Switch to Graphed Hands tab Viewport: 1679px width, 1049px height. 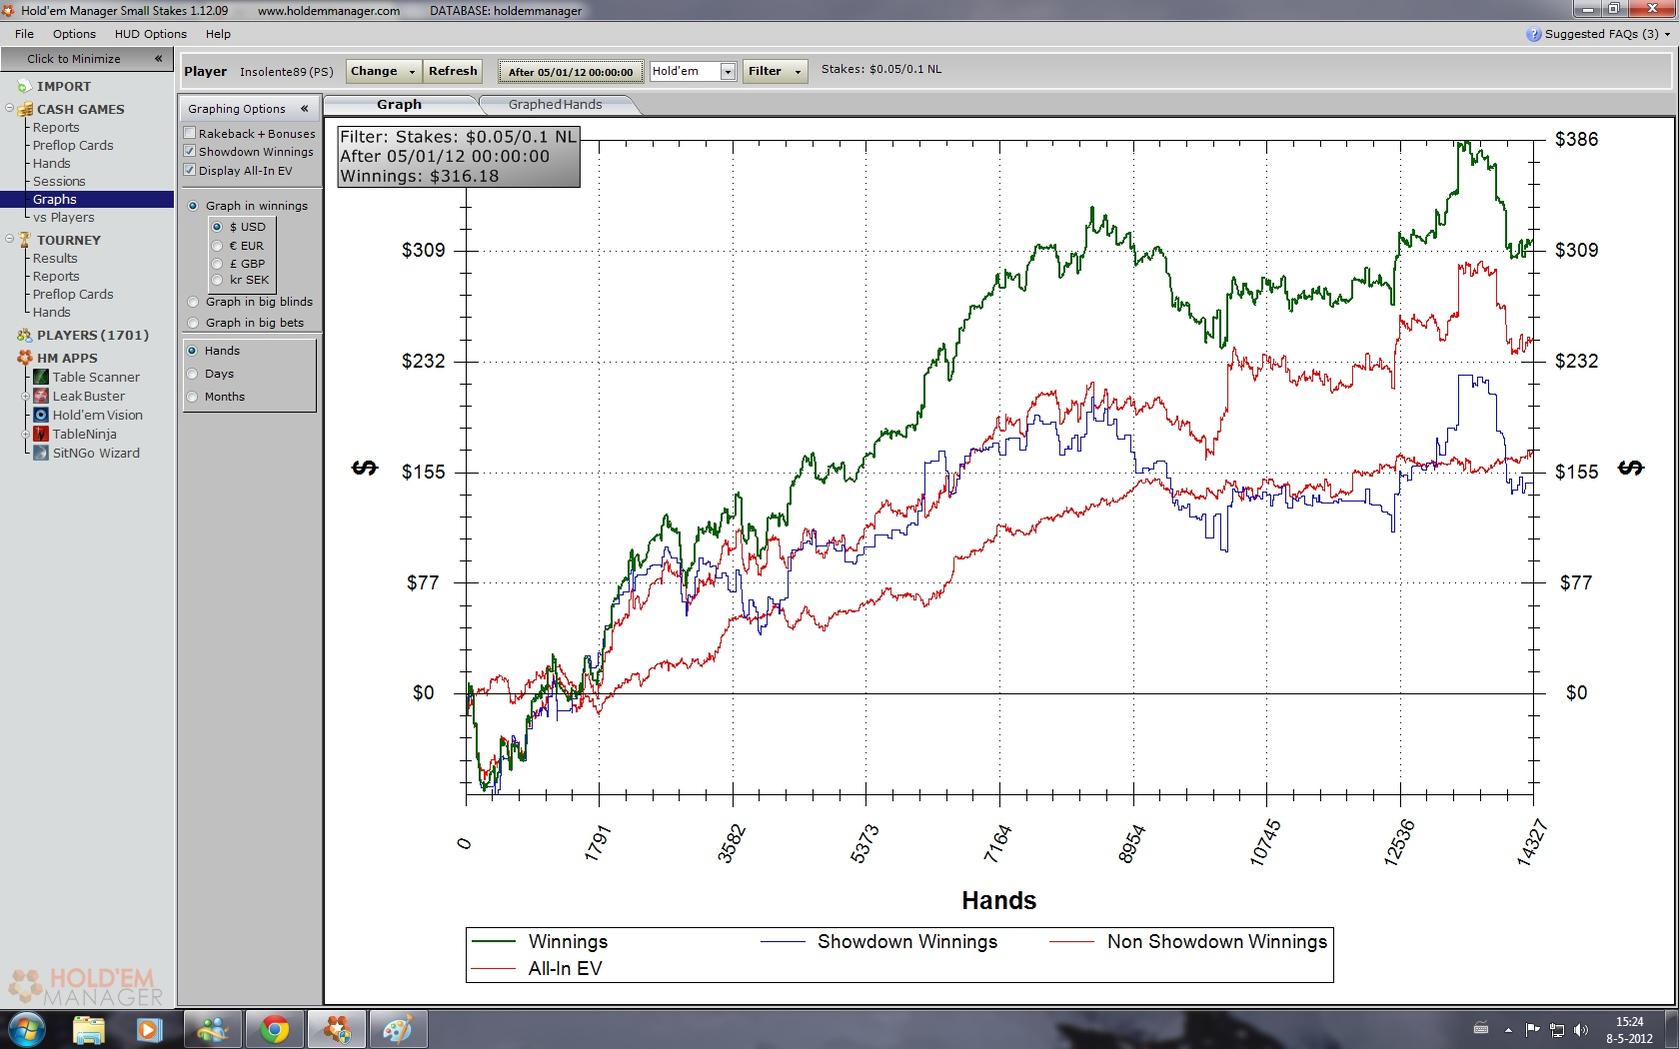tap(555, 104)
